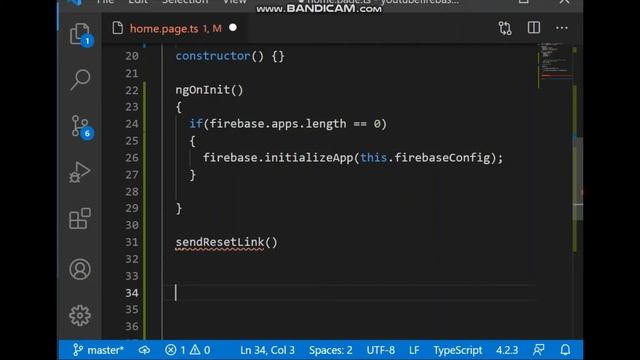
Task: Open the Explorer view in activity bar
Action: (80, 34)
